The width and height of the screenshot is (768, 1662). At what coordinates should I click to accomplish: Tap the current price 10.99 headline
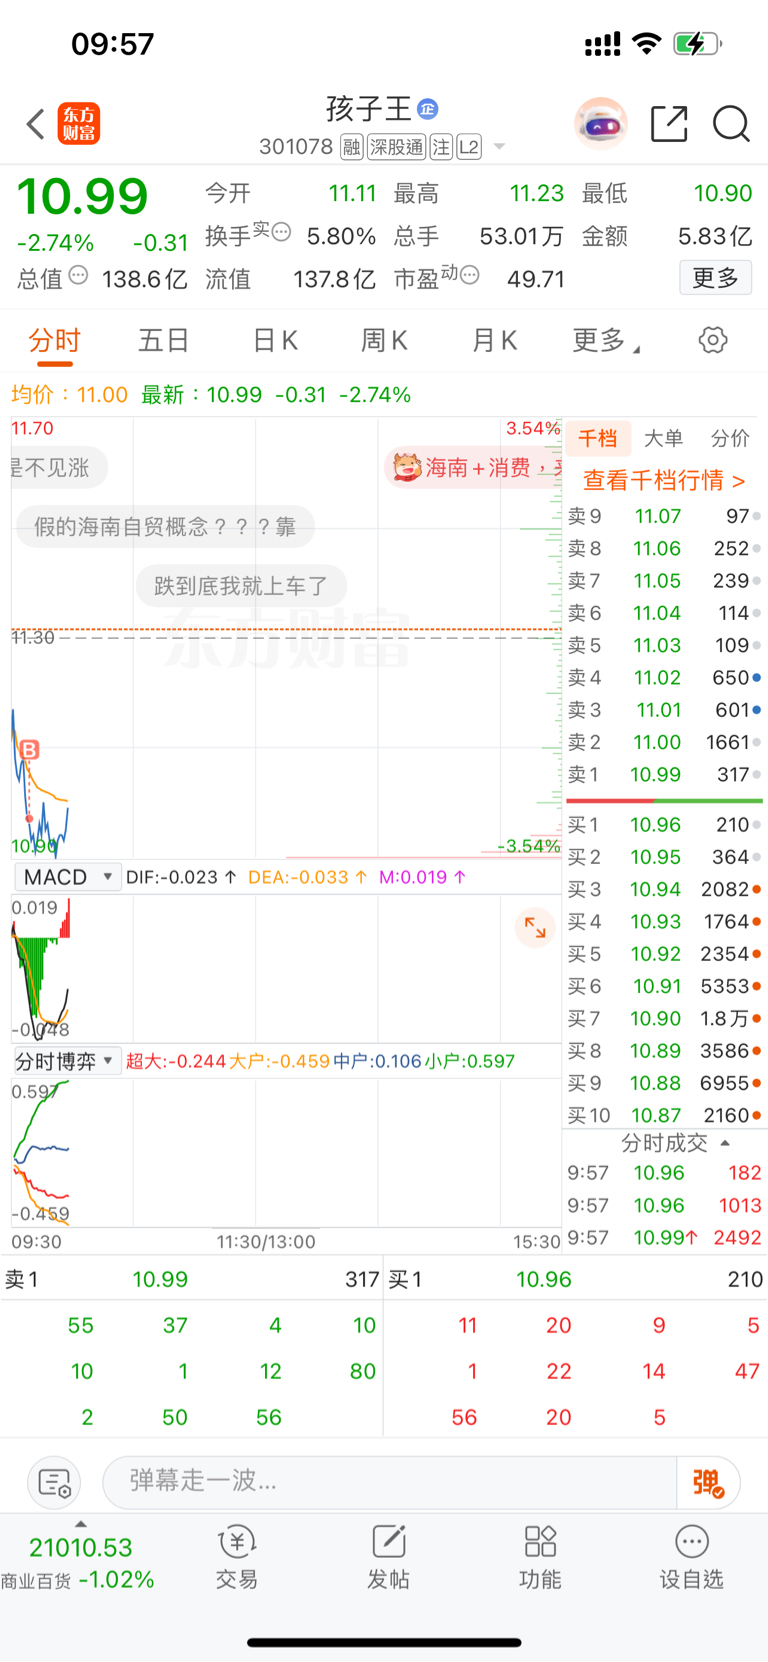82,196
